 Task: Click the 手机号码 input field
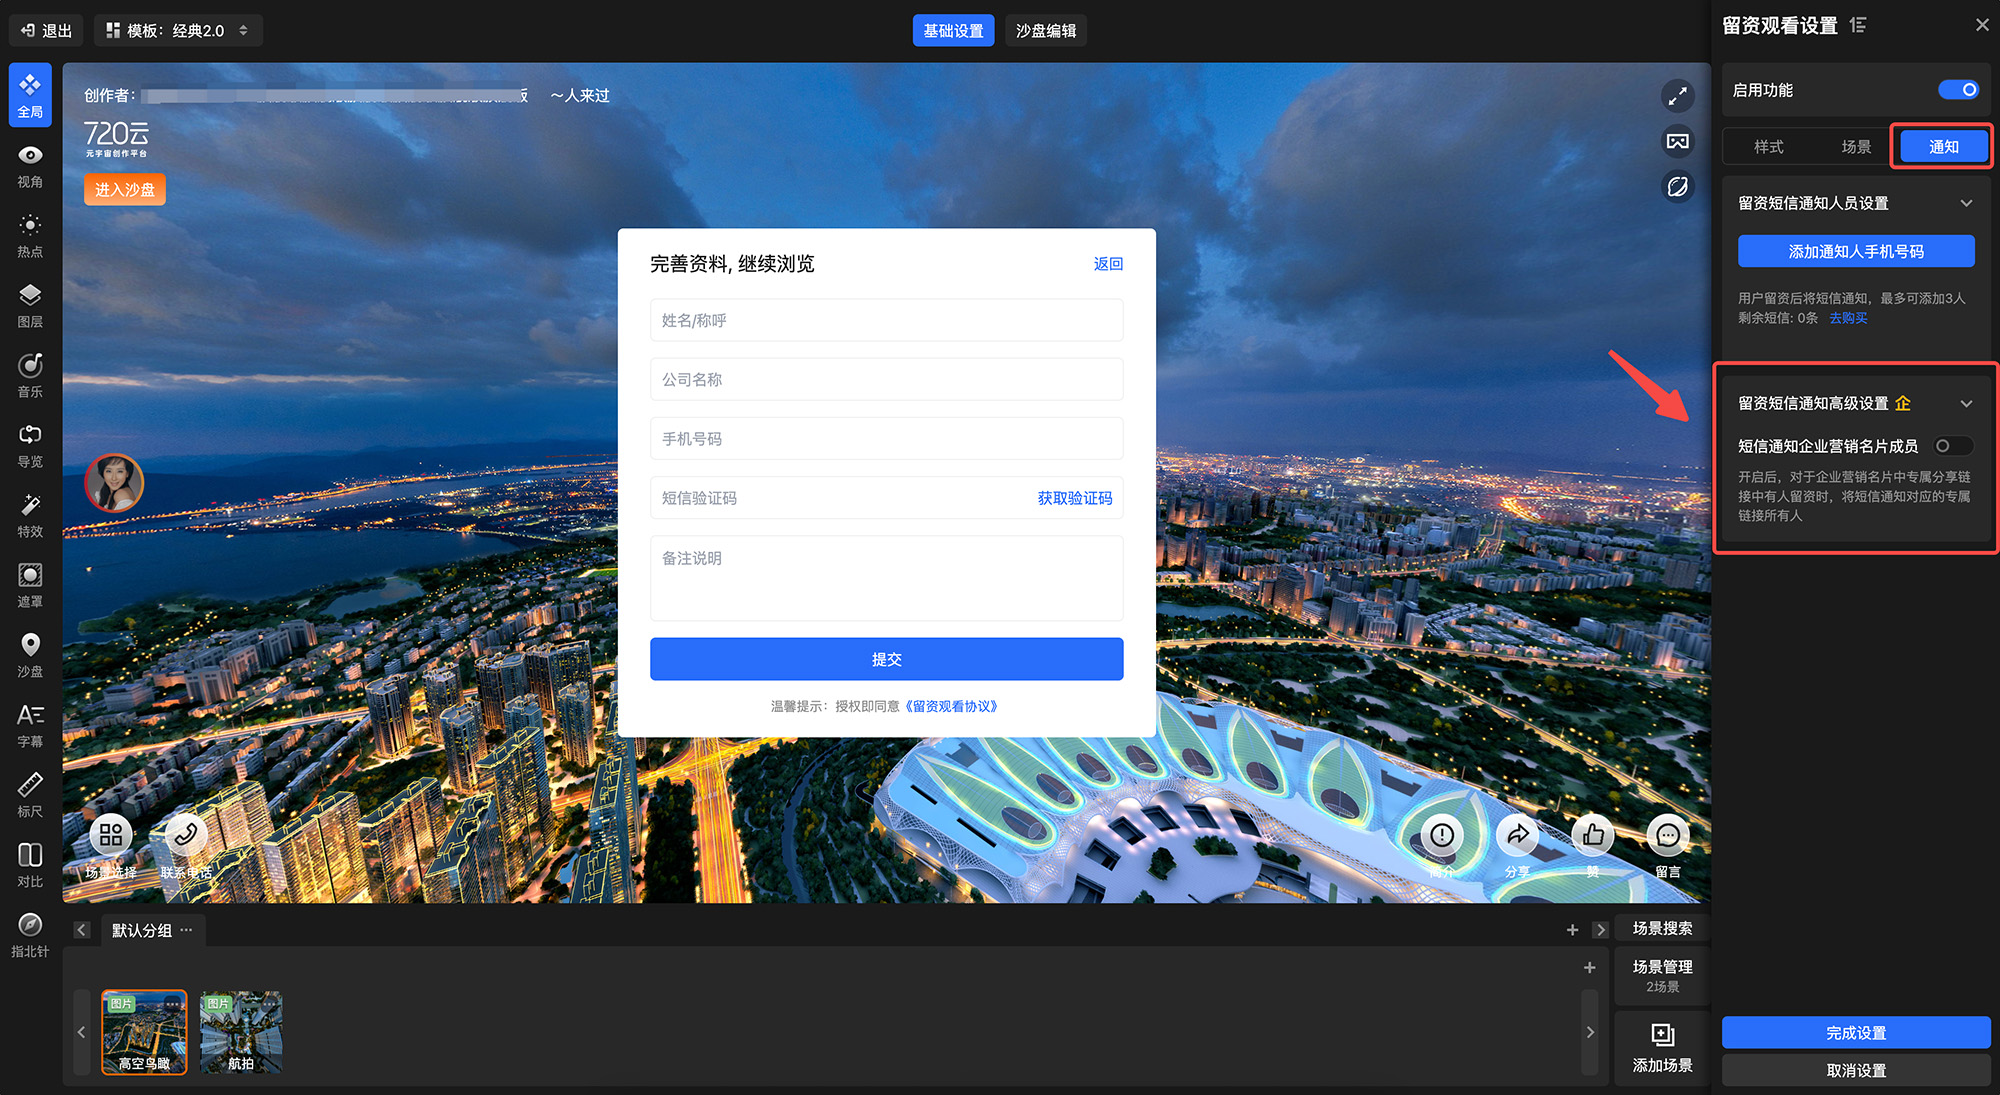pos(886,439)
